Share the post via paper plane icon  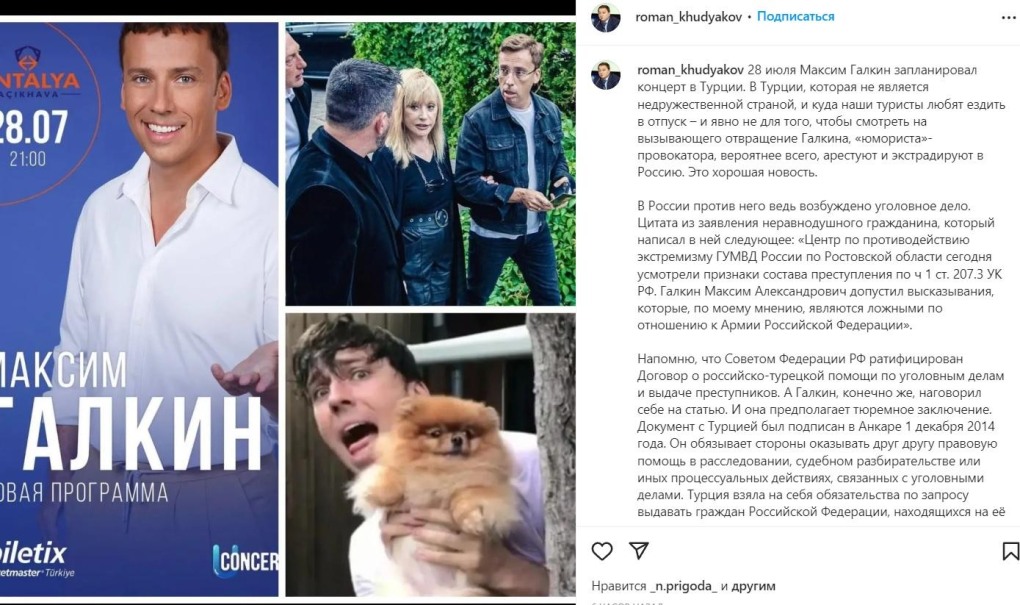(x=639, y=550)
